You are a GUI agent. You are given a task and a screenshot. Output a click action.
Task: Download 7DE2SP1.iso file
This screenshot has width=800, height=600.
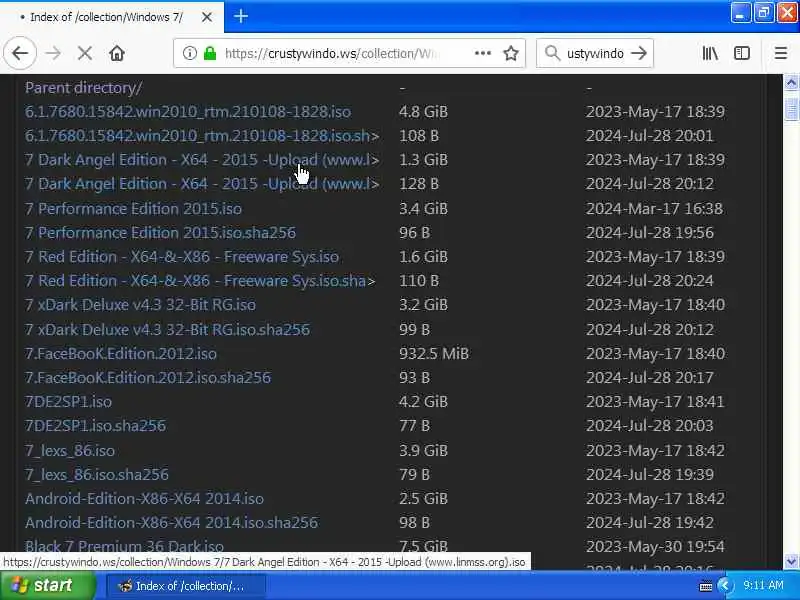pyautogui.click(x=68, y=402)
